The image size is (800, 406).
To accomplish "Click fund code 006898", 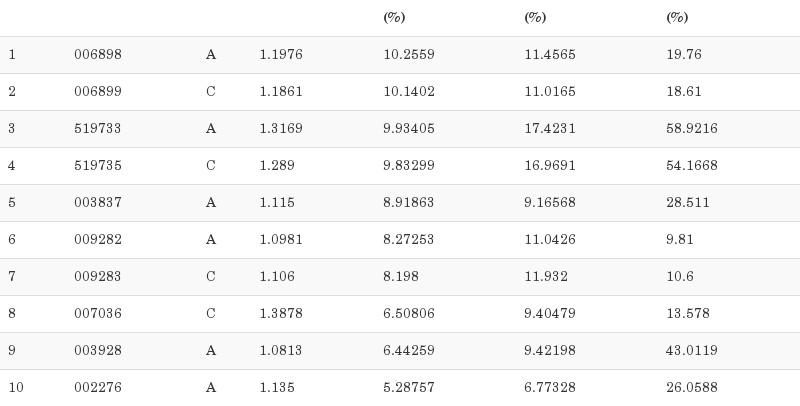I will [98, 55].
